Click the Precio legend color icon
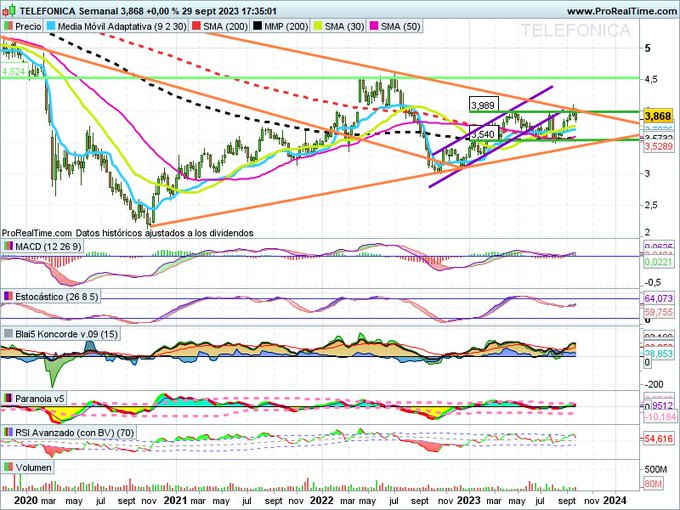Image resolution: width=680 pixels, height=510 pixels. (x=8, y=26)
